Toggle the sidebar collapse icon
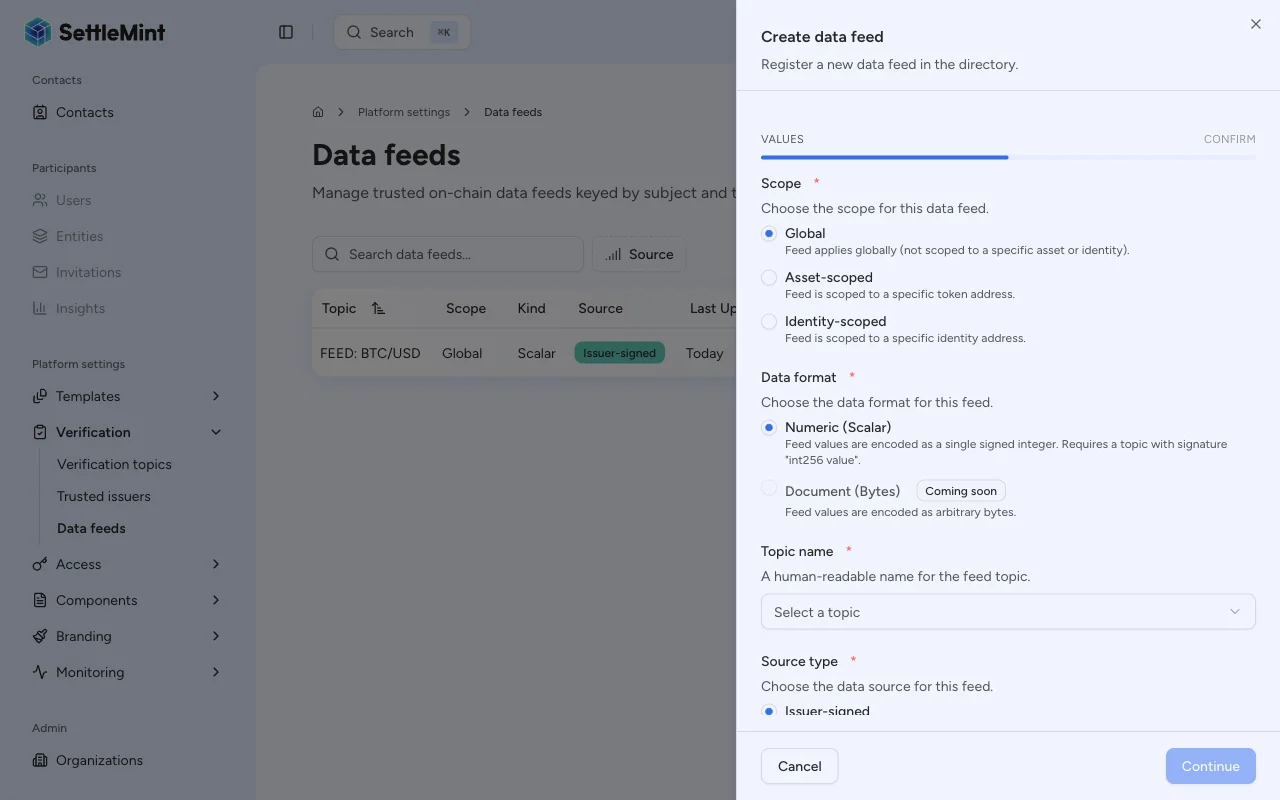 coord(286,32)
